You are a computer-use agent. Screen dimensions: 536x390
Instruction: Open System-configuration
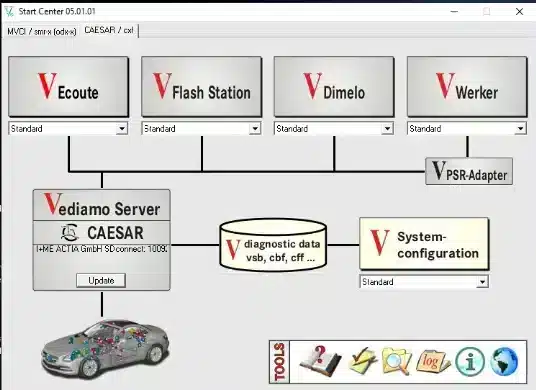click(x=424, y=244)
